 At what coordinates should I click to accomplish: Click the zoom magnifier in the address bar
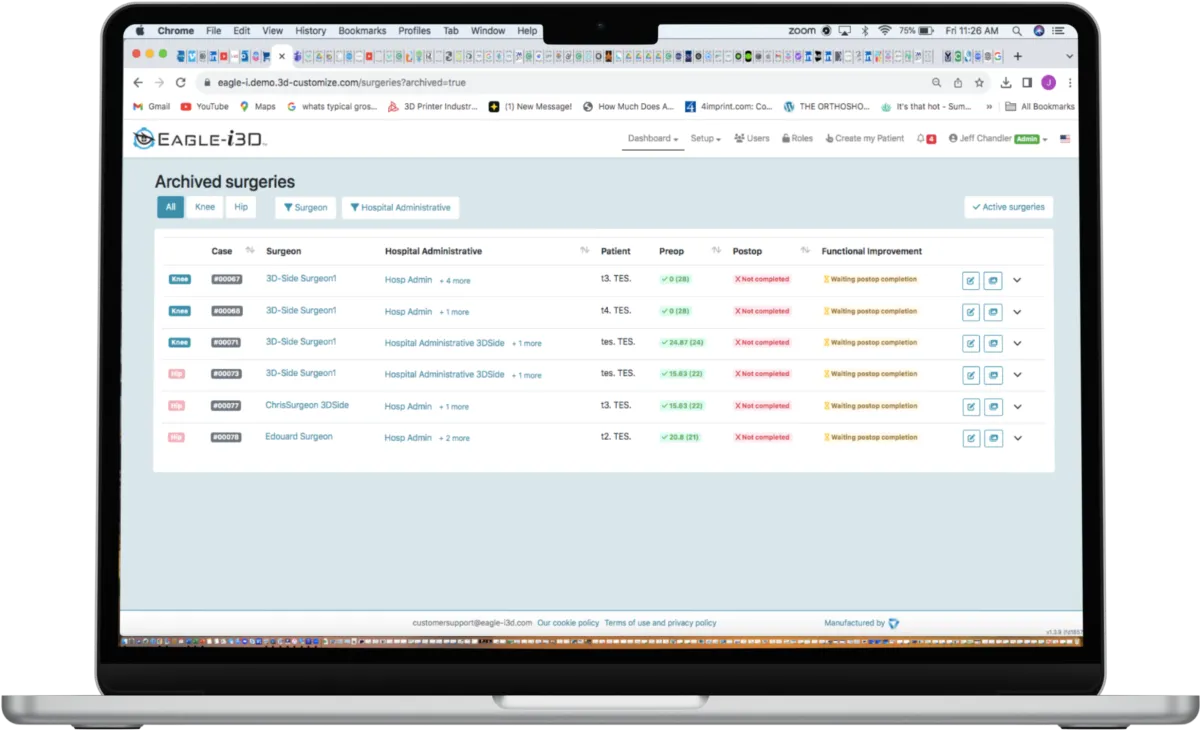[x=937, y=83]
